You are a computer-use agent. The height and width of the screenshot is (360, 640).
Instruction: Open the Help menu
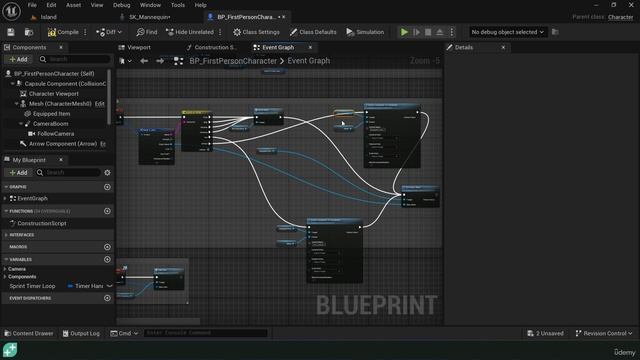click(200, 5)
